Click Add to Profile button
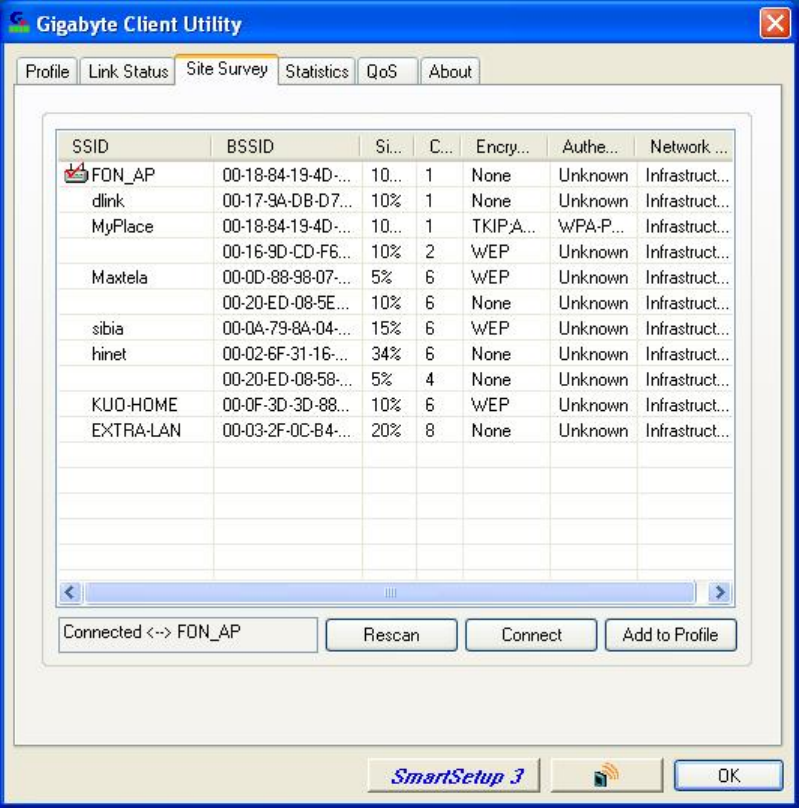 pos(670,634)
